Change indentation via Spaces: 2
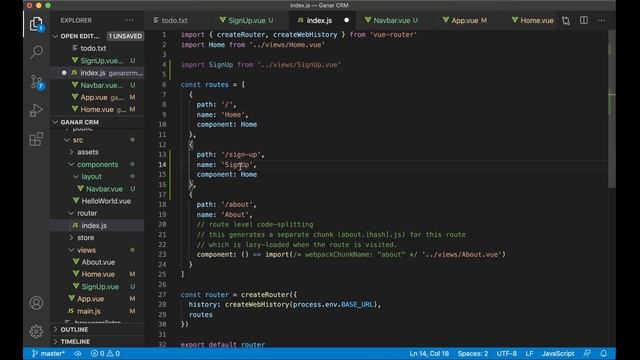 (x=473, y=353)
